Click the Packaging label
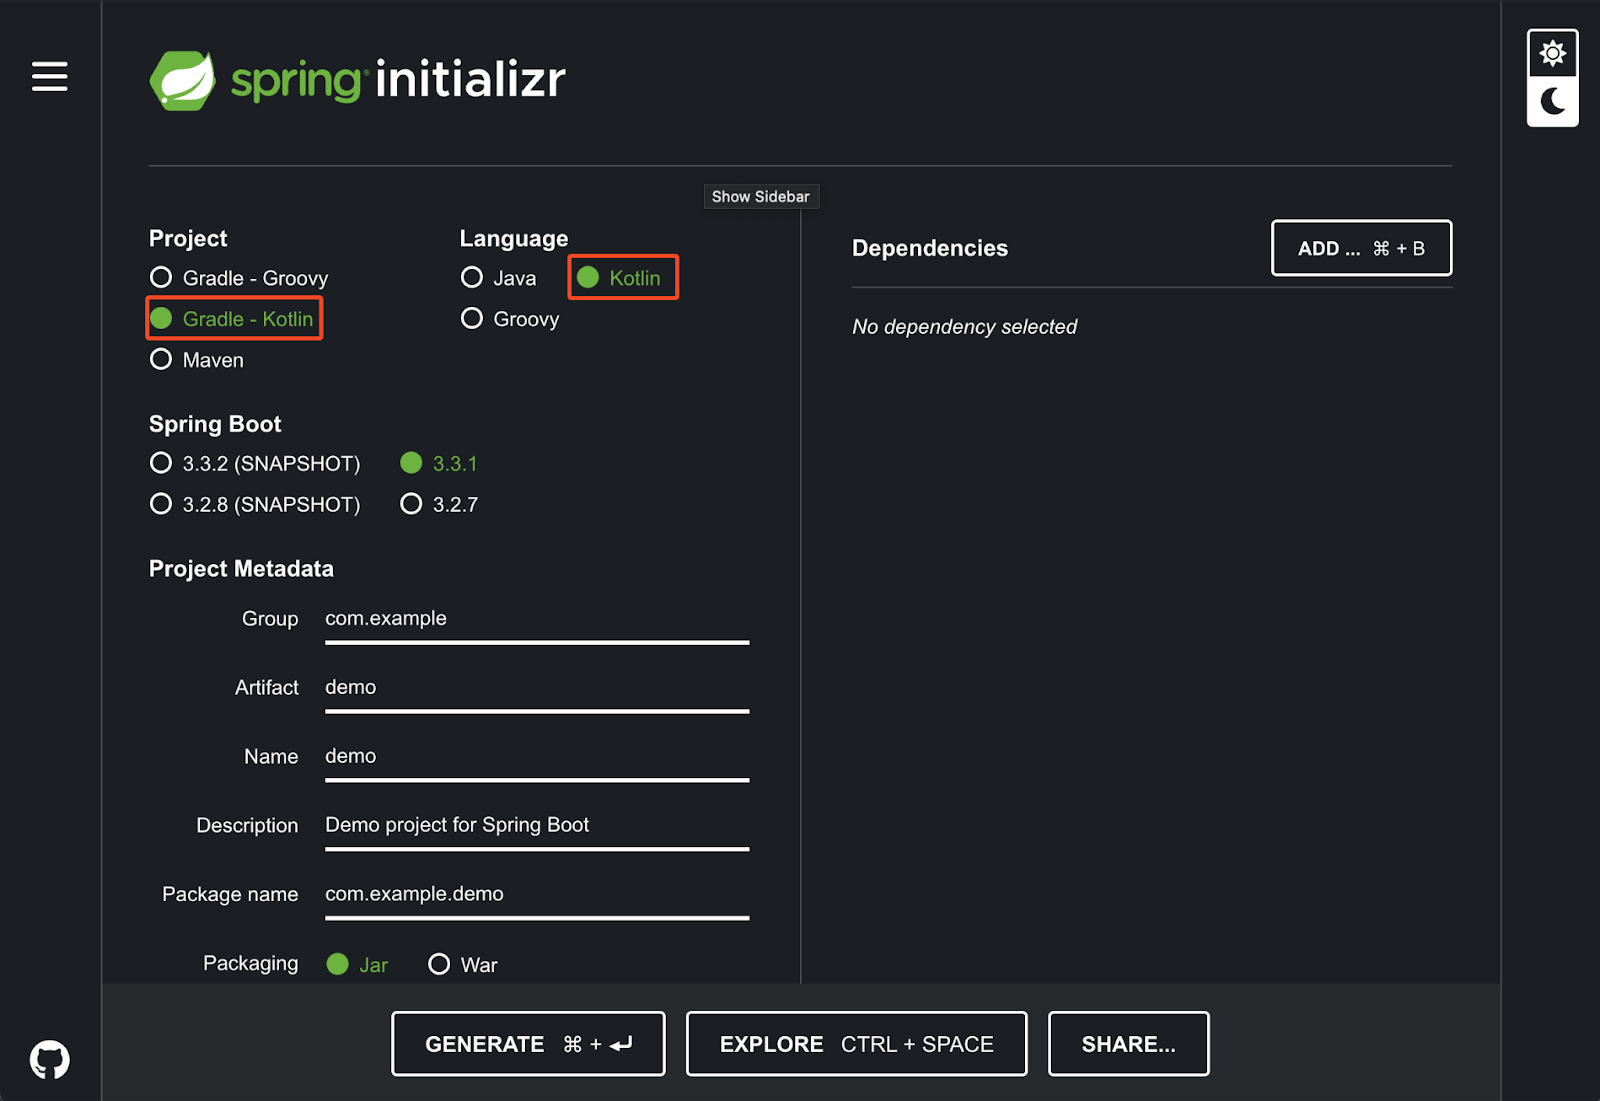Image resolution: width=1600 pixels, height=1101 pixels. click(x=251, y=963)
